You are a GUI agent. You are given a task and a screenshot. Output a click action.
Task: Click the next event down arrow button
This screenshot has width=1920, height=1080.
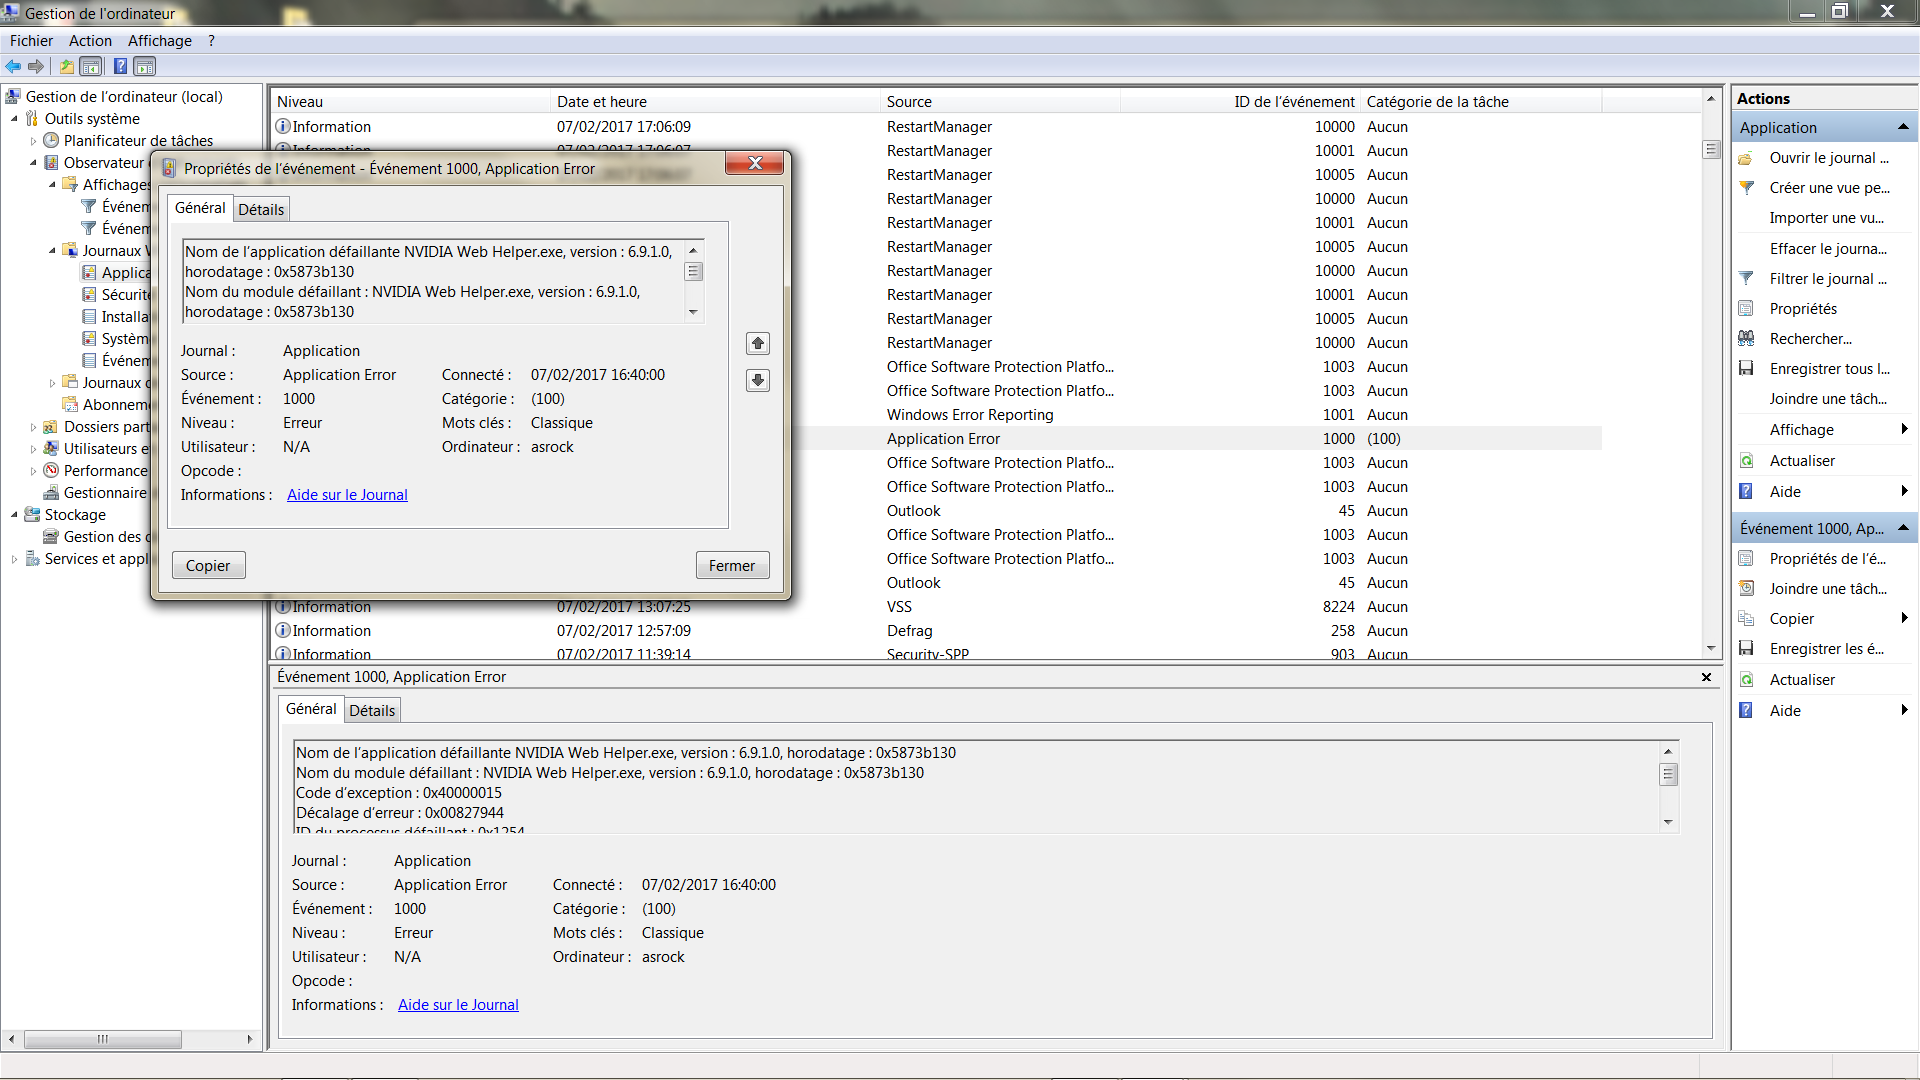[x=758, y=381]
